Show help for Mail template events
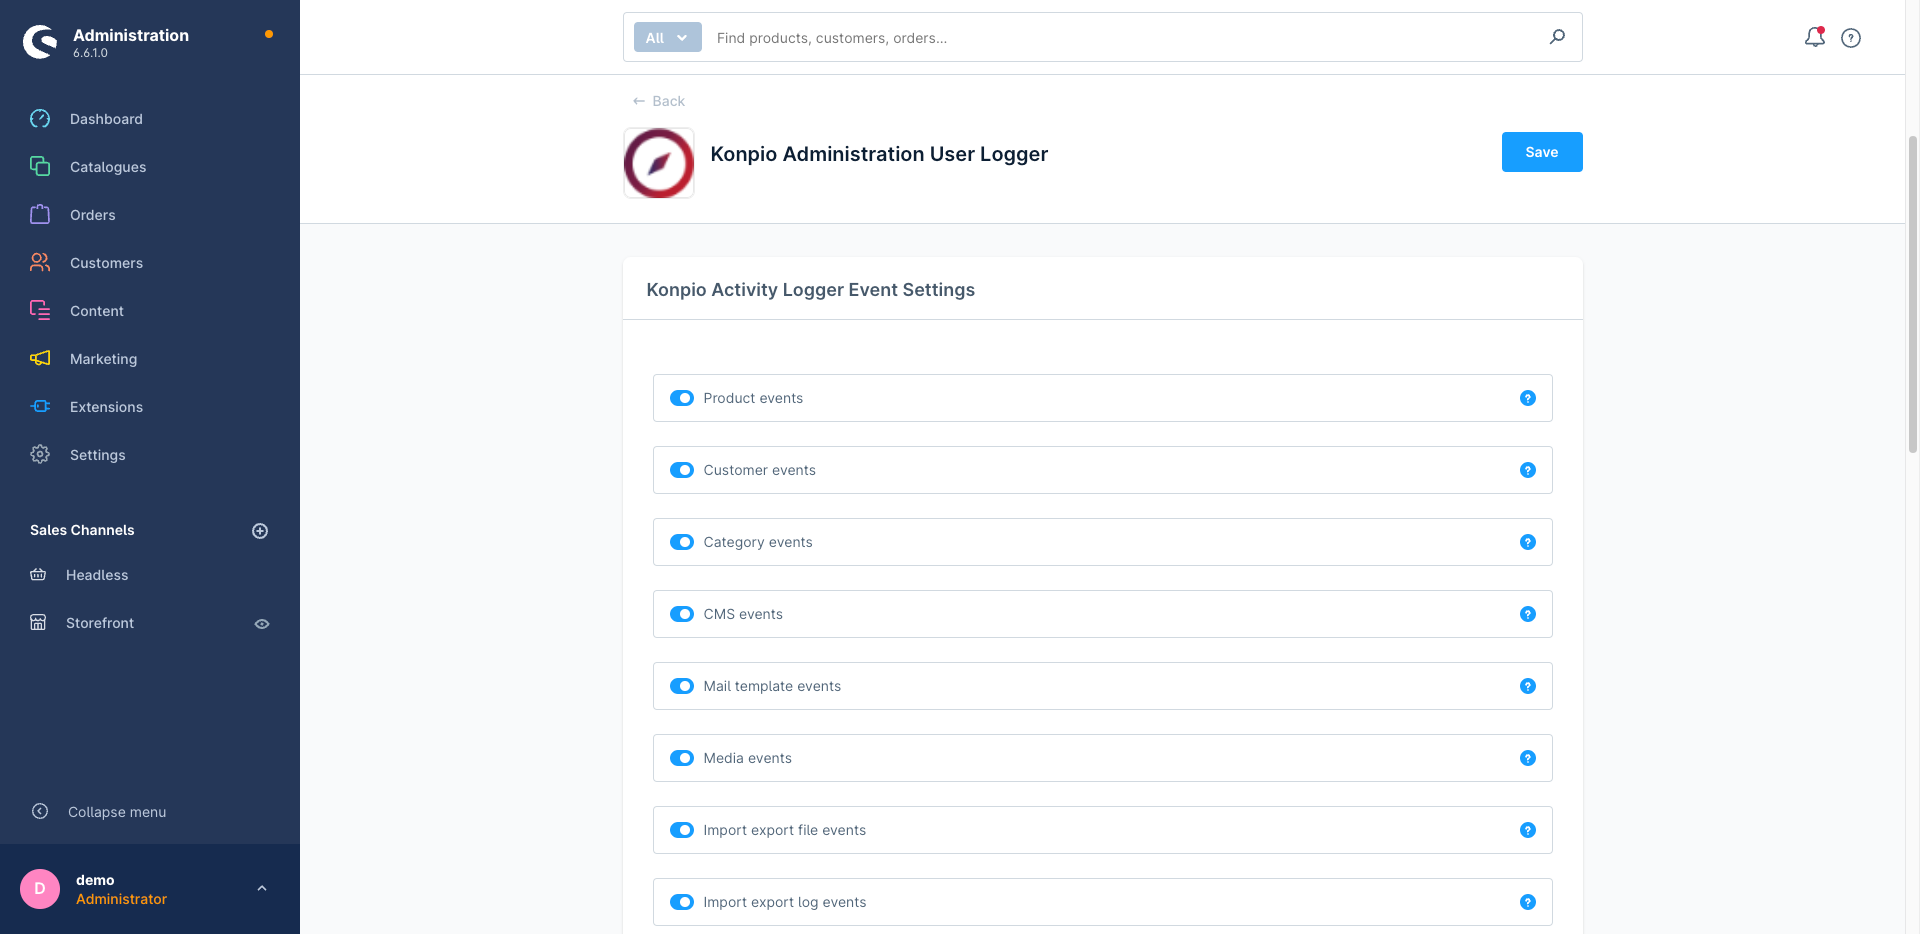The height and width of the screenshot is (934, 1920). [1528, 686]
